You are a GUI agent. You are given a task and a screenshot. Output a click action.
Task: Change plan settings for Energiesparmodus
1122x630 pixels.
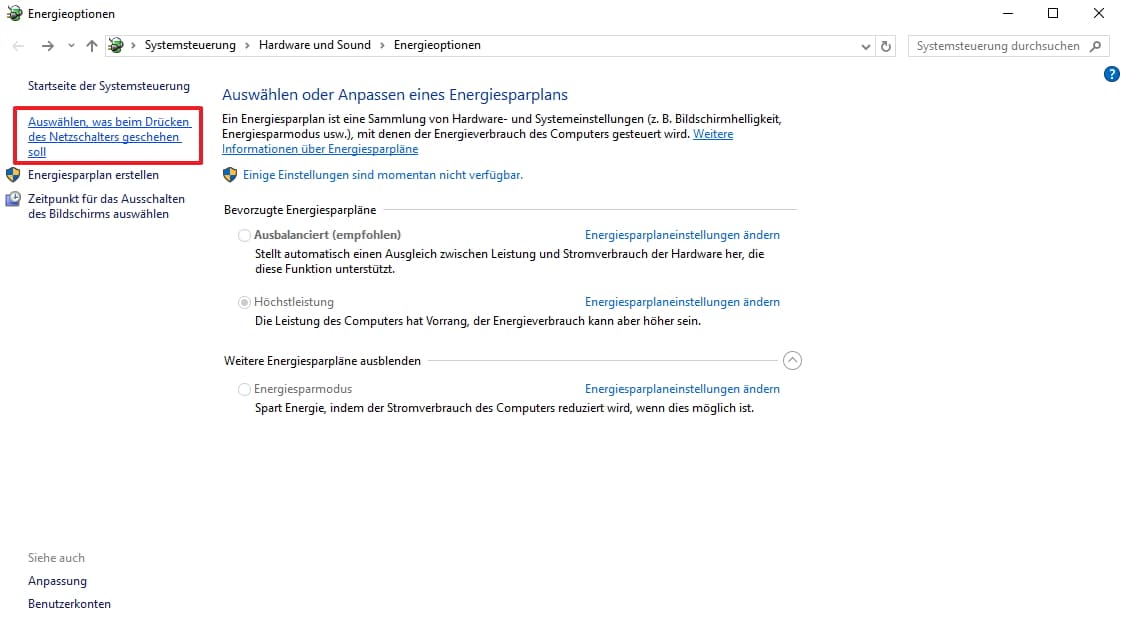(682, 389)
